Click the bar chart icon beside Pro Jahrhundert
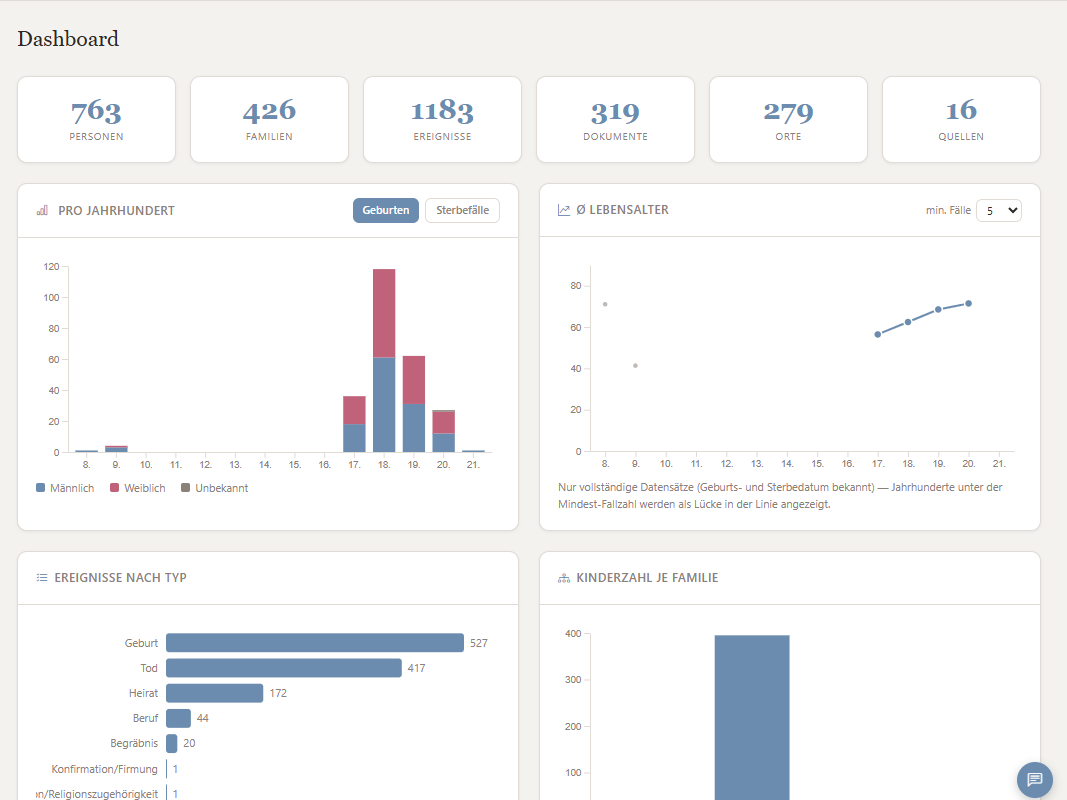This screenshot has width=1067, height=800. (x=42, y=210)
